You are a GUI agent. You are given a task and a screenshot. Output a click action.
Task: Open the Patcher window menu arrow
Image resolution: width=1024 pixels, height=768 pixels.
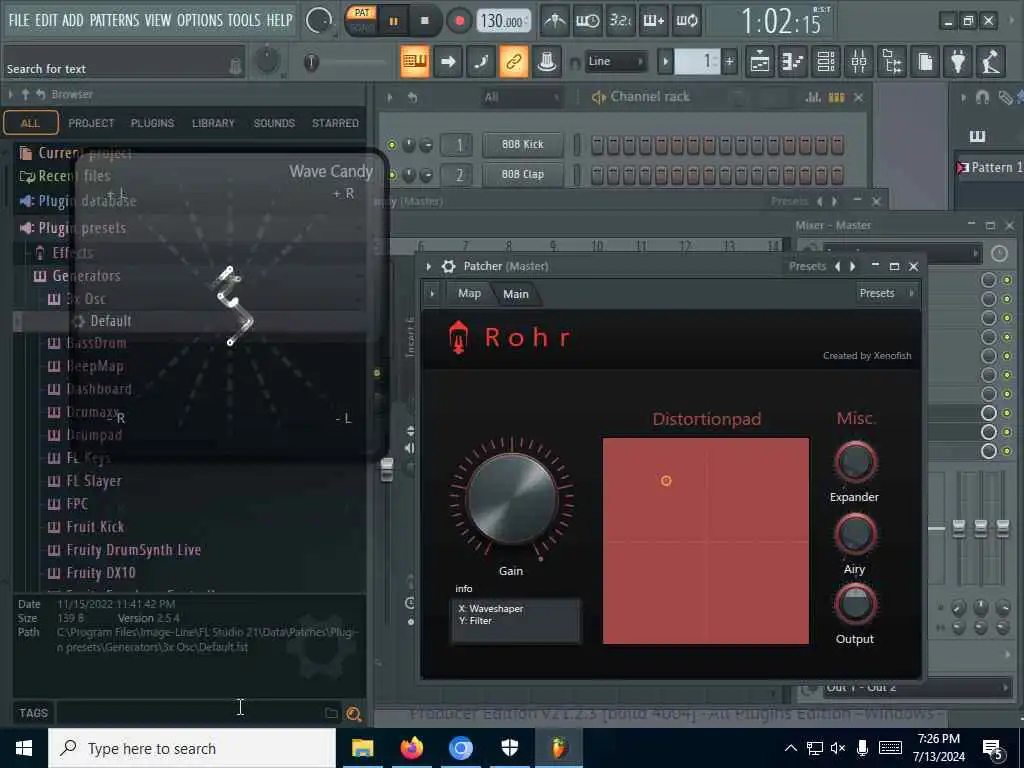point(428,266)
